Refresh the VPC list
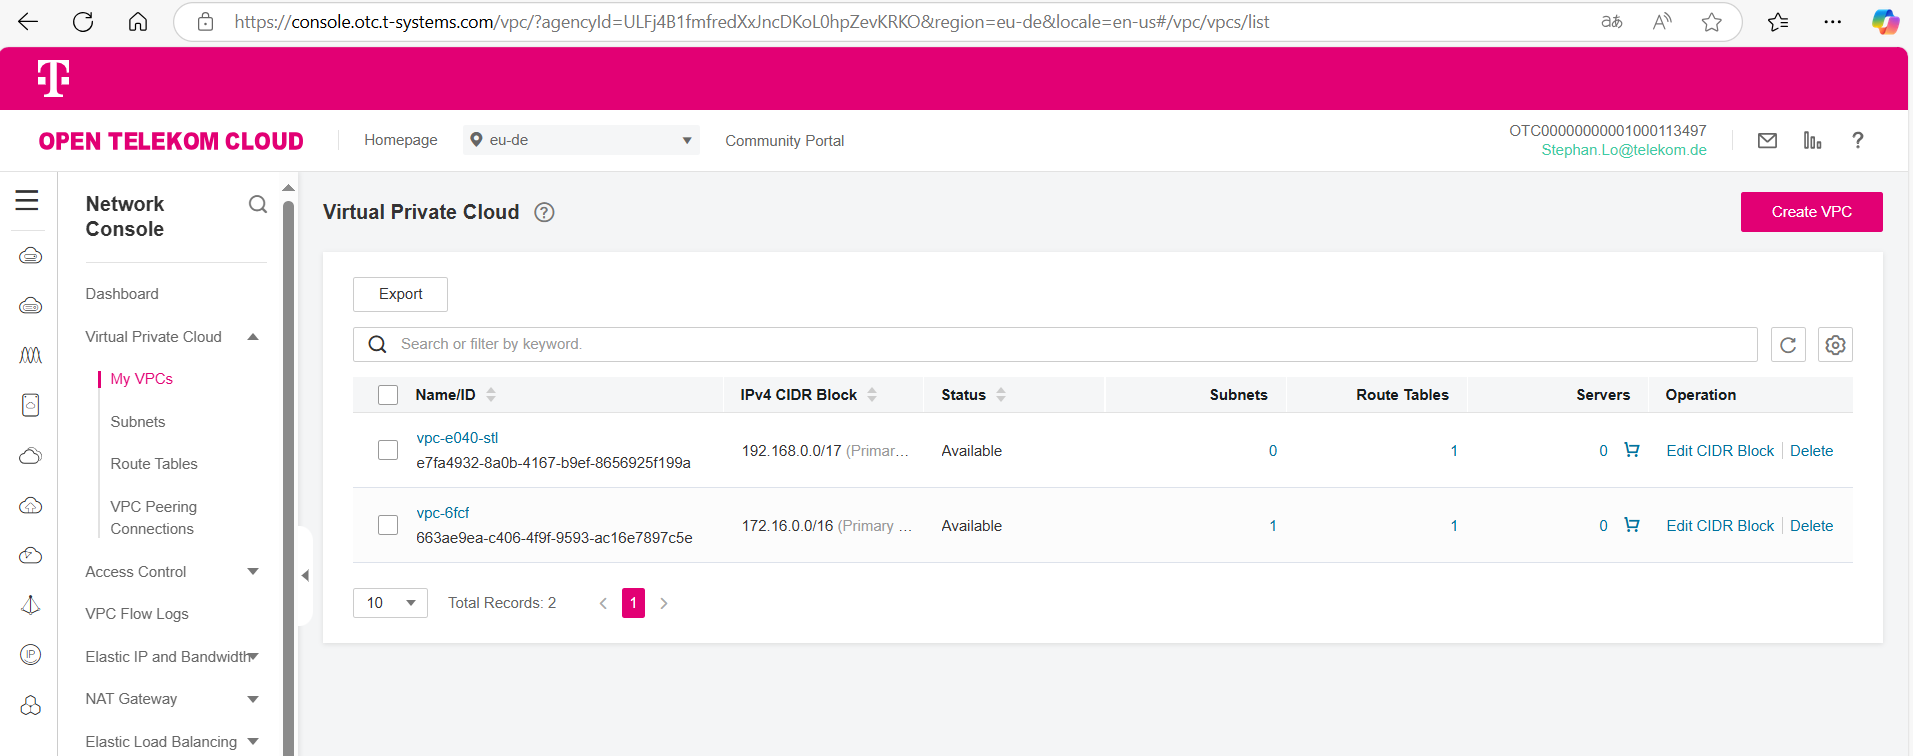Viewport: 1913px width, 756px height. click(1788, 345)
